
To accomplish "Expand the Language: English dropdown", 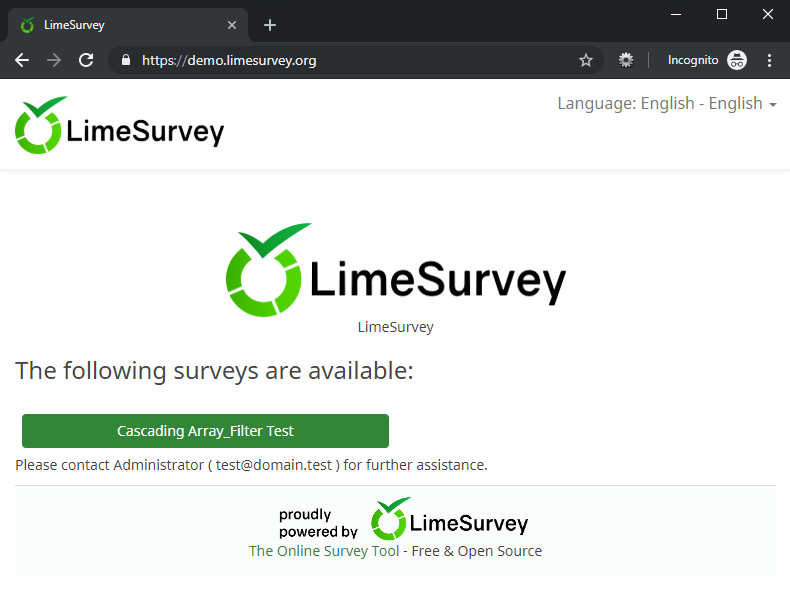I will (666, 104).
